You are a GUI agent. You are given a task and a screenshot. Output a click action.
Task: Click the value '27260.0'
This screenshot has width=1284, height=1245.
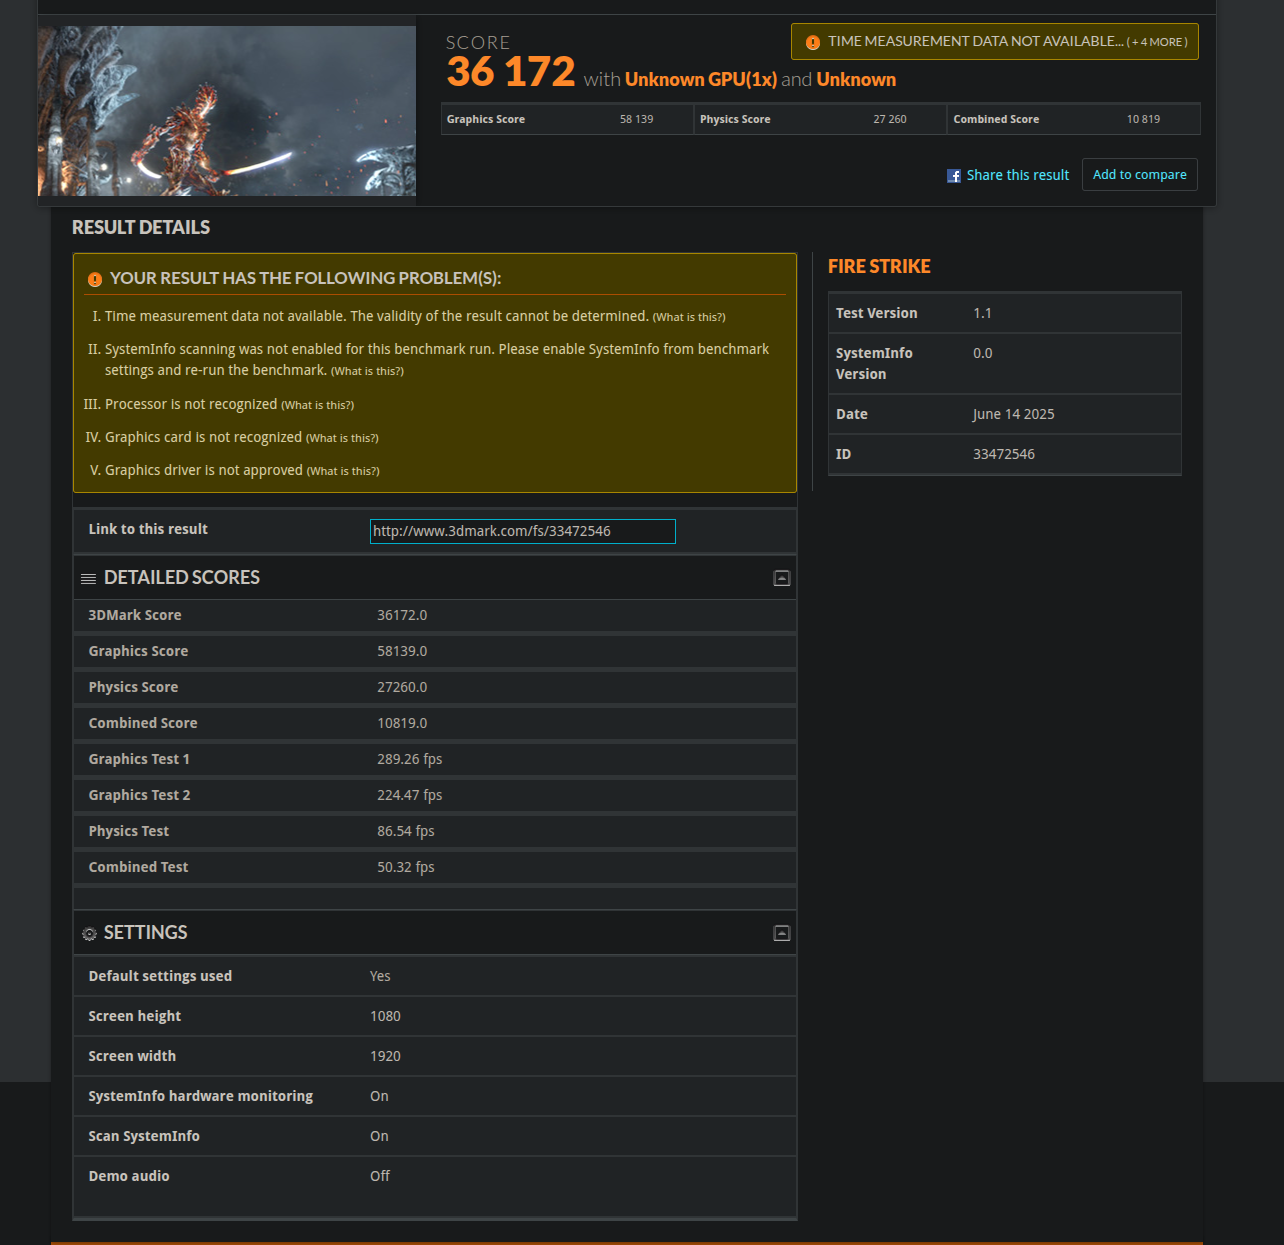[x=402, y=687]
